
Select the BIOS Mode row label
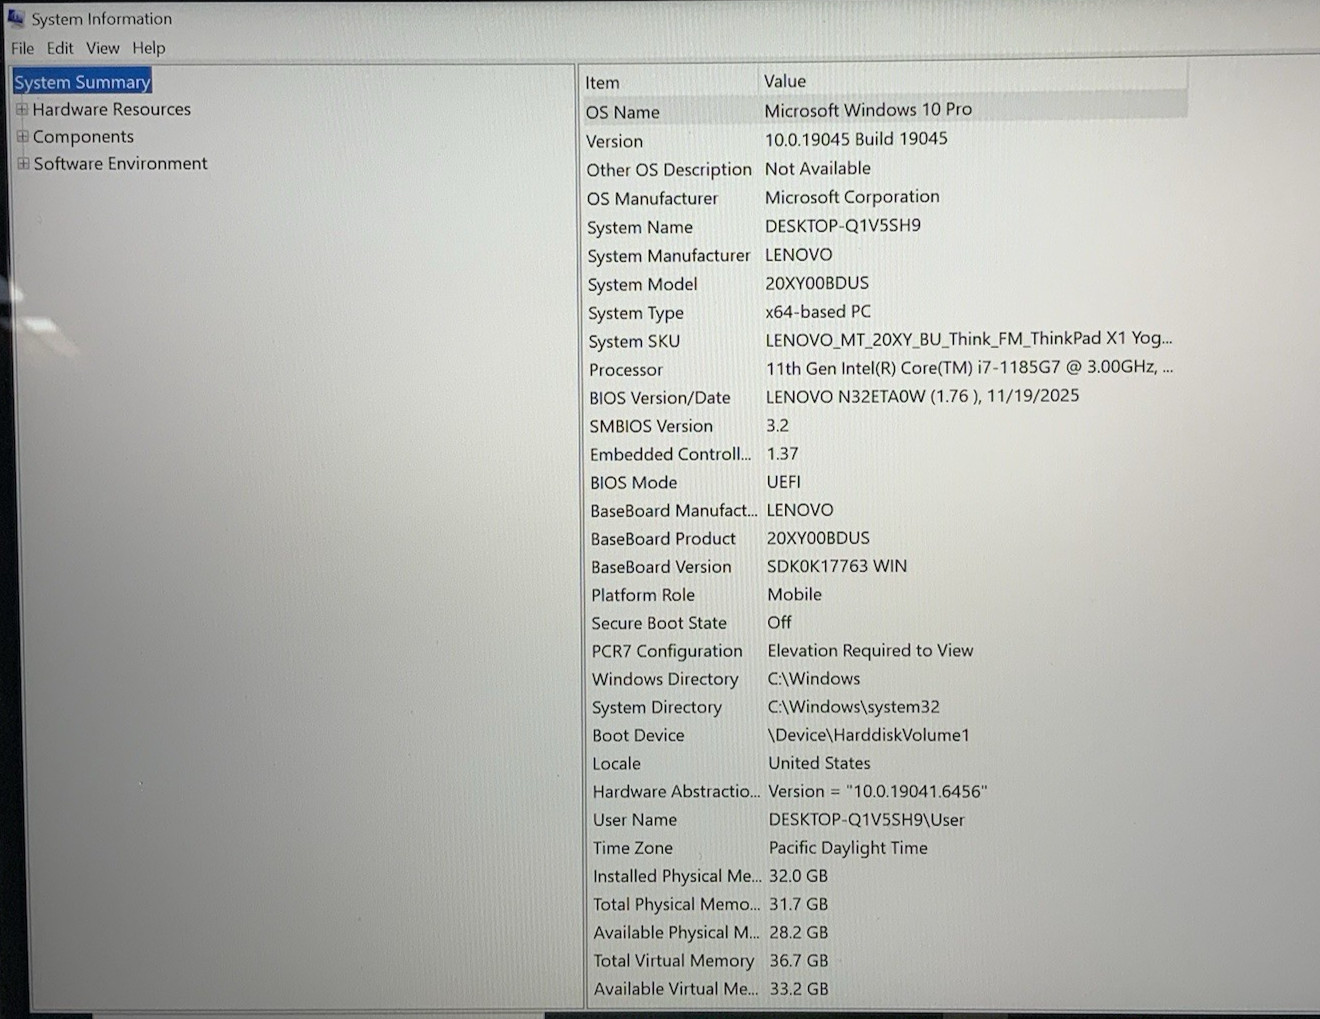pos(633,482)
